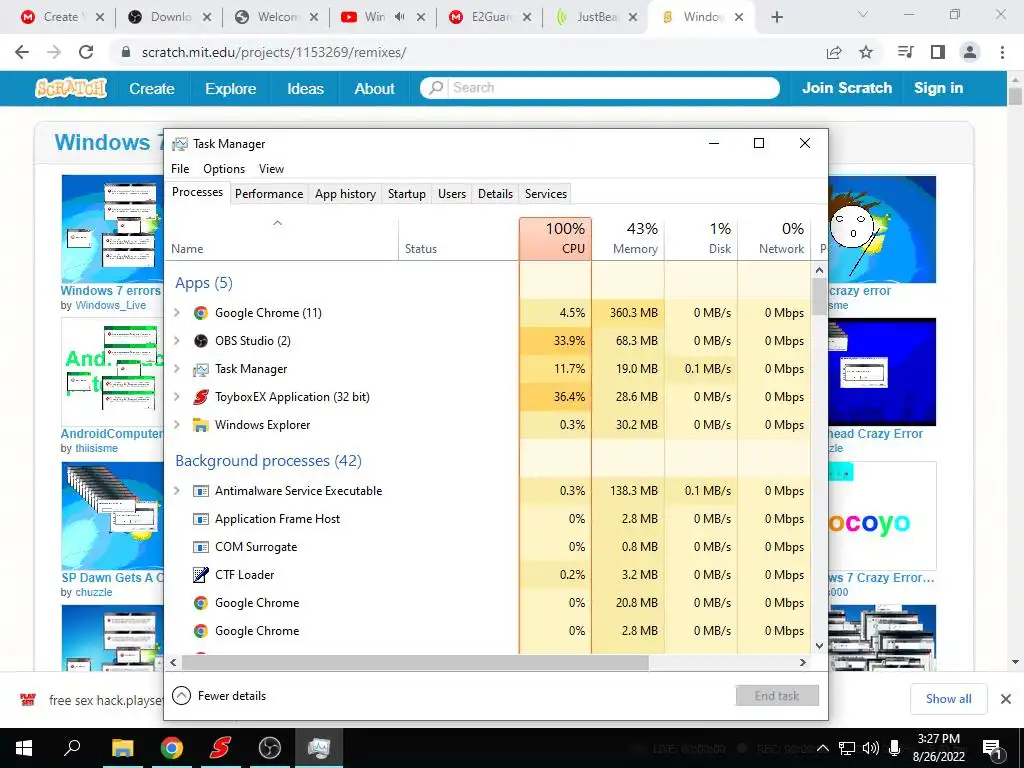
Task: Switch to the Users tab
Action: [x=452, y=194]
